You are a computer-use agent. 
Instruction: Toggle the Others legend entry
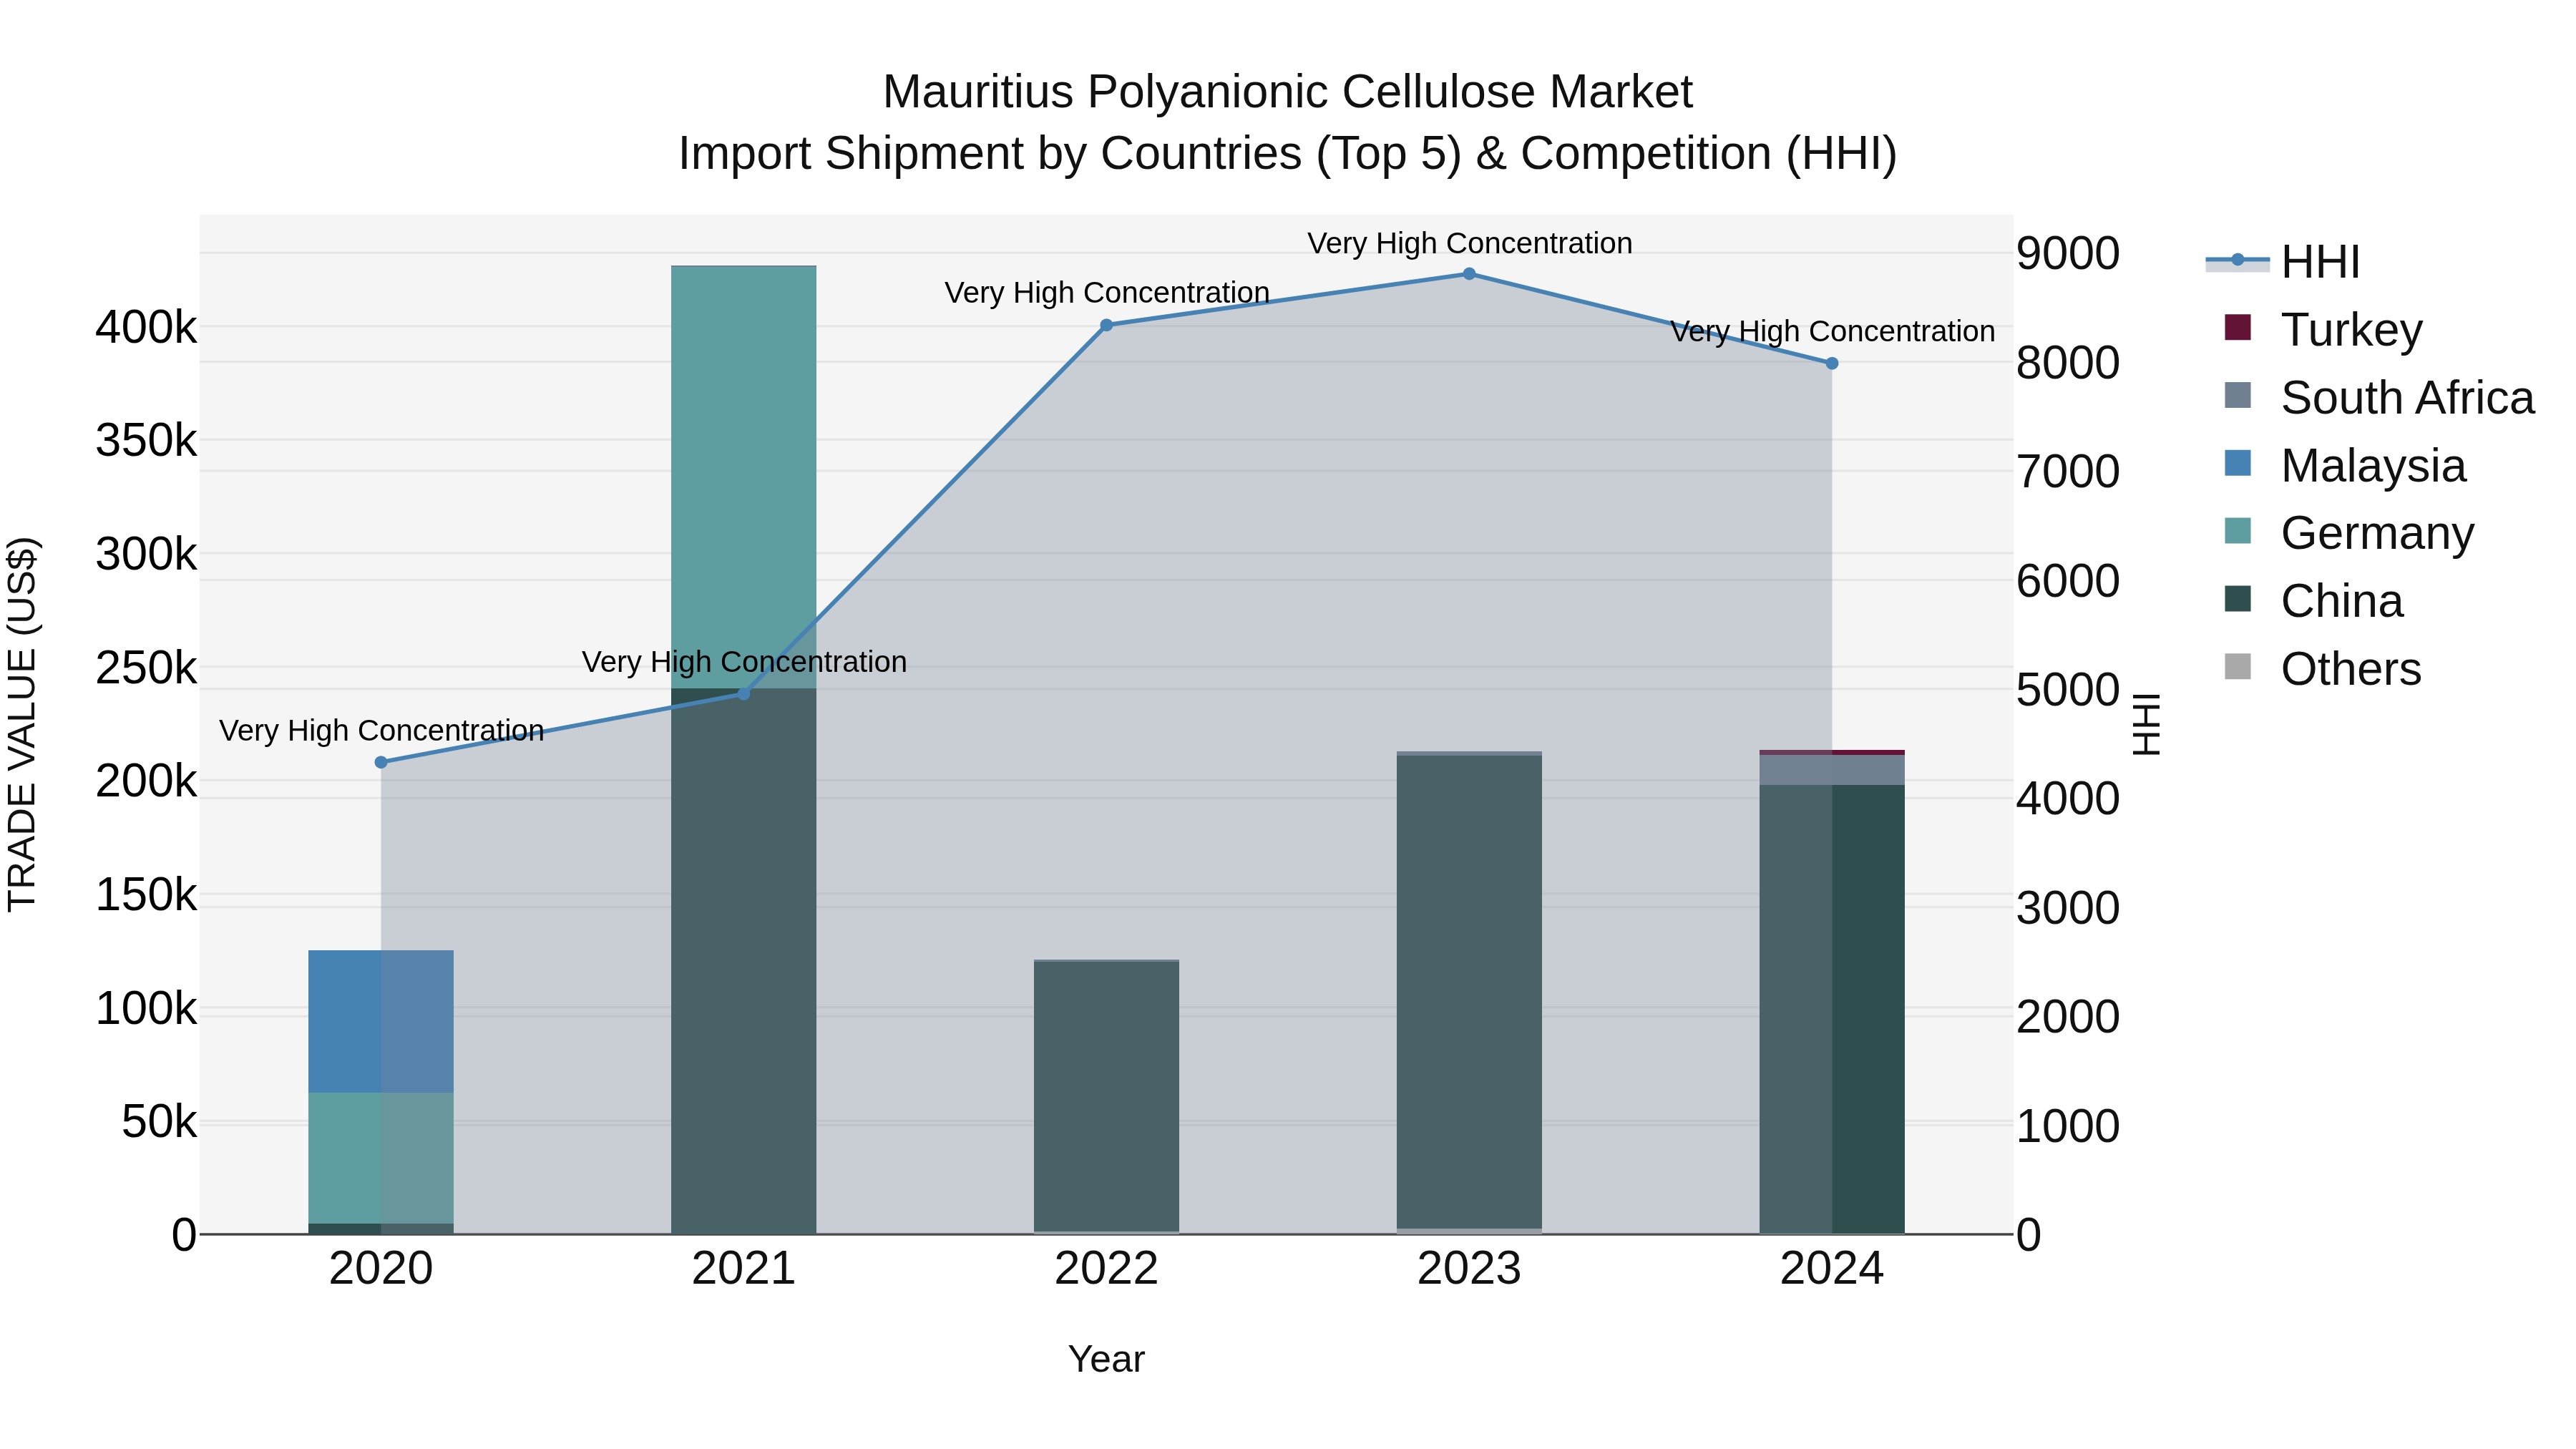click(x=2322, y=668)
